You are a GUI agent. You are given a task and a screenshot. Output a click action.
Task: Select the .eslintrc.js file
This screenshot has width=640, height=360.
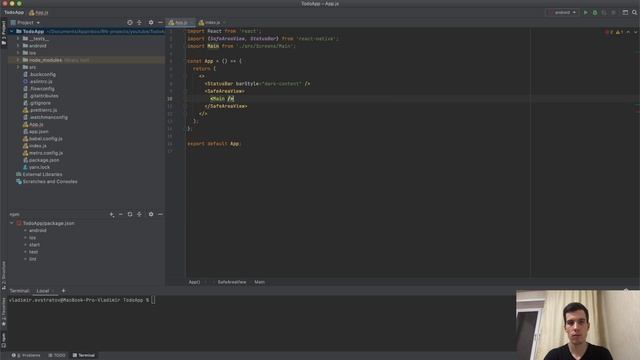pyautogui.click(x=40, y=82)
